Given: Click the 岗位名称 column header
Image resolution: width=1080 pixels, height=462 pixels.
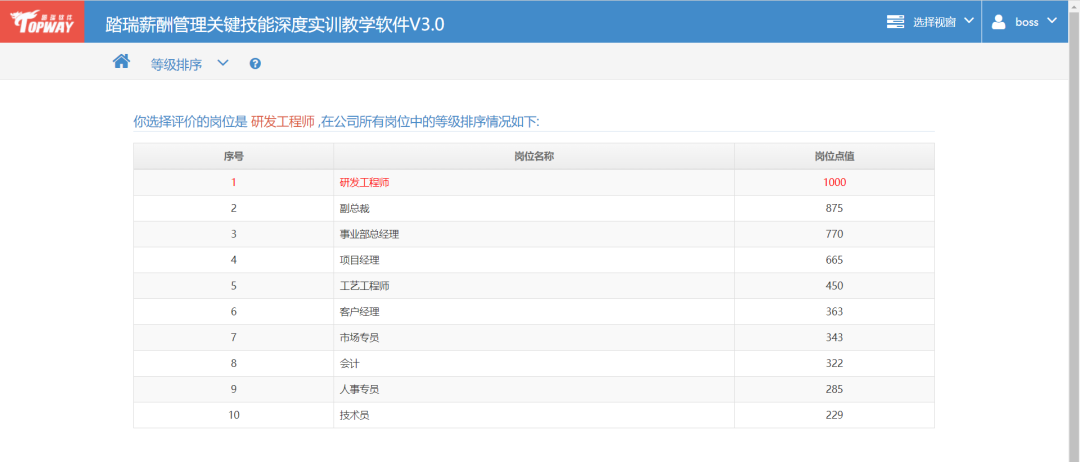Looking at the screenshot, I should click(x=534, y=156).
